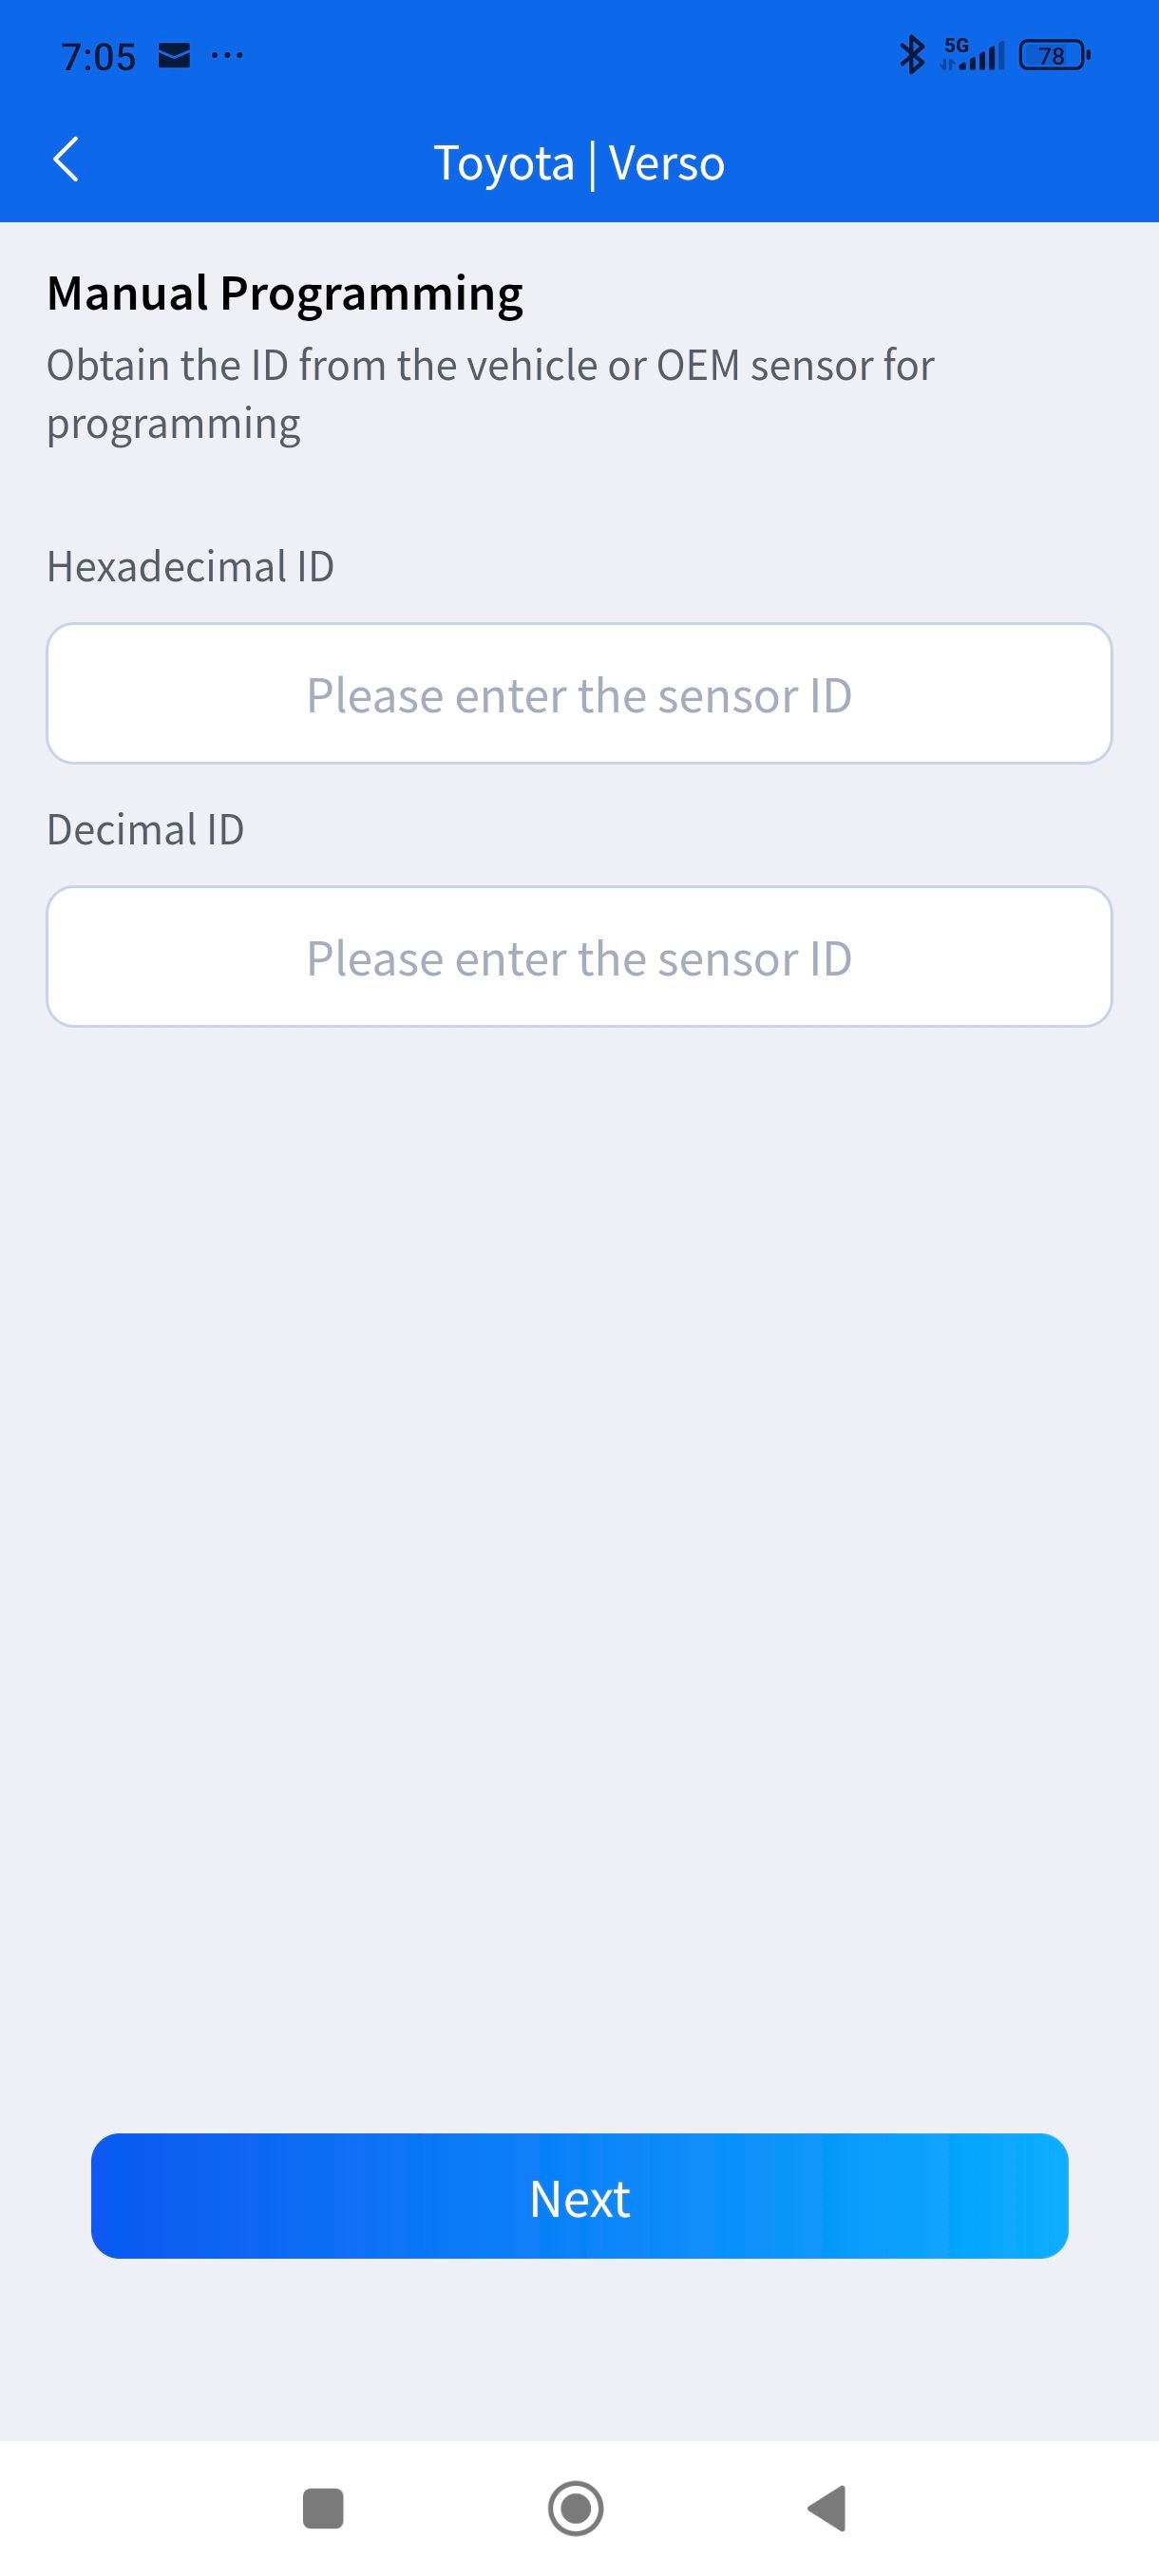This screenshot has width=1159, height=2576.
Task: Tap the Android back triangle button
Action: 828,2508
